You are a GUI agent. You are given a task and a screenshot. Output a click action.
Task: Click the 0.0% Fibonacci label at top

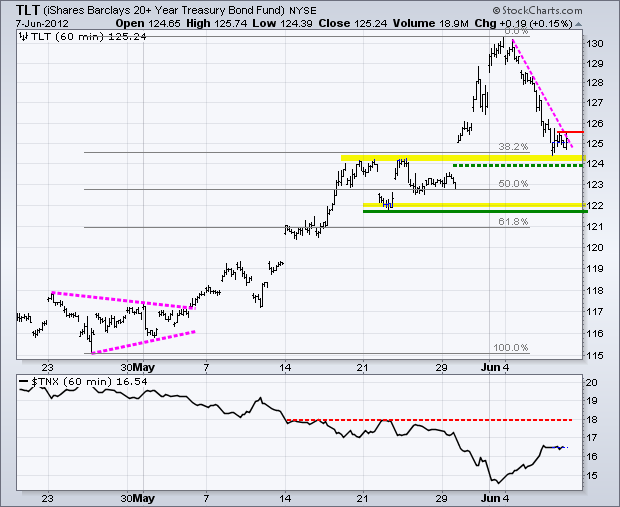517,31
